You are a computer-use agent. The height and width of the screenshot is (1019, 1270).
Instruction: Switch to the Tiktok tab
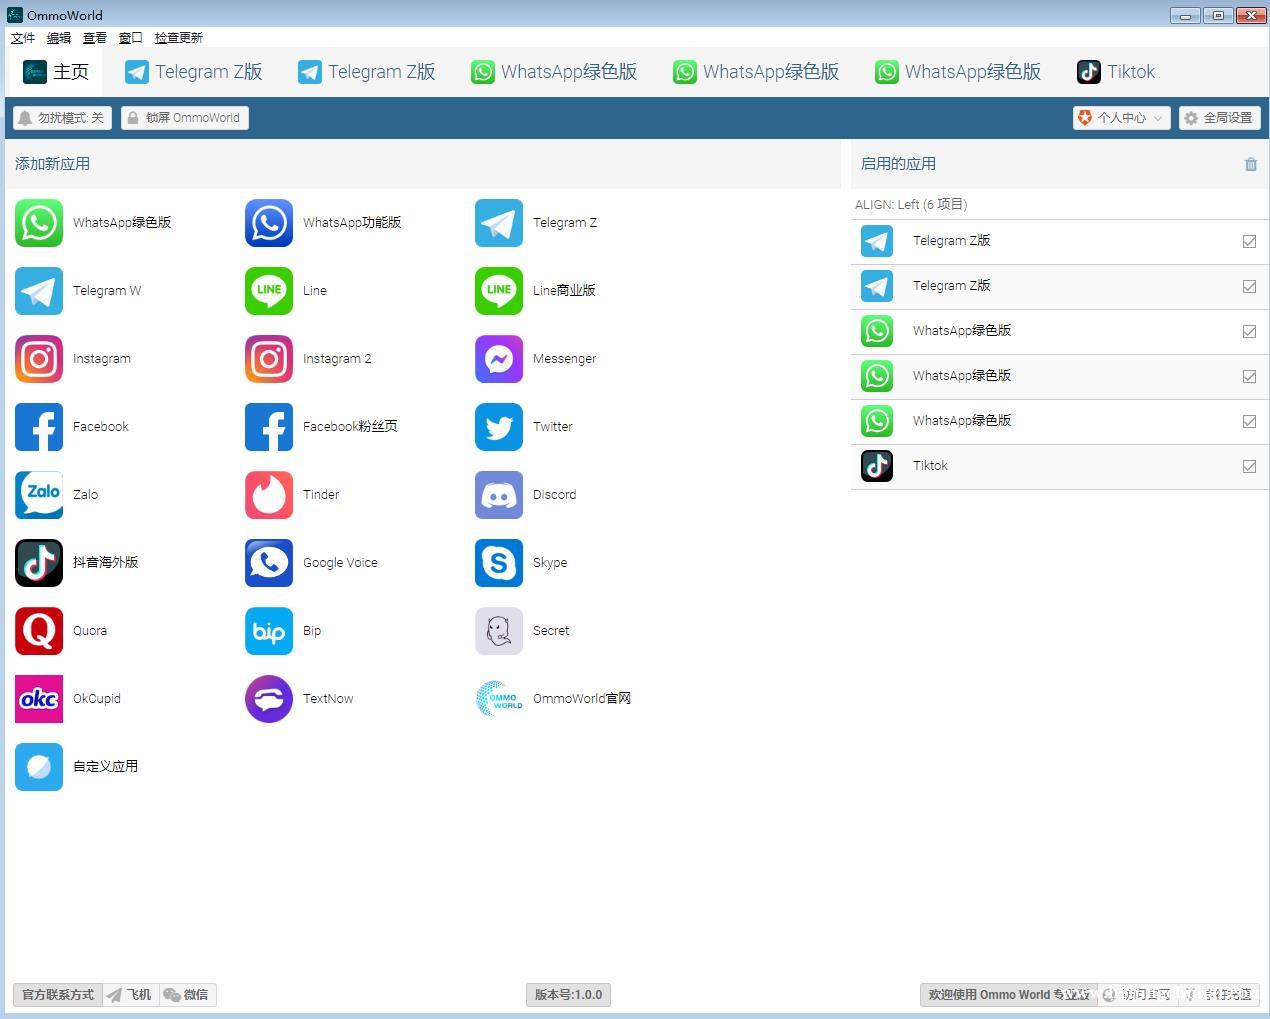[1116, 72]
